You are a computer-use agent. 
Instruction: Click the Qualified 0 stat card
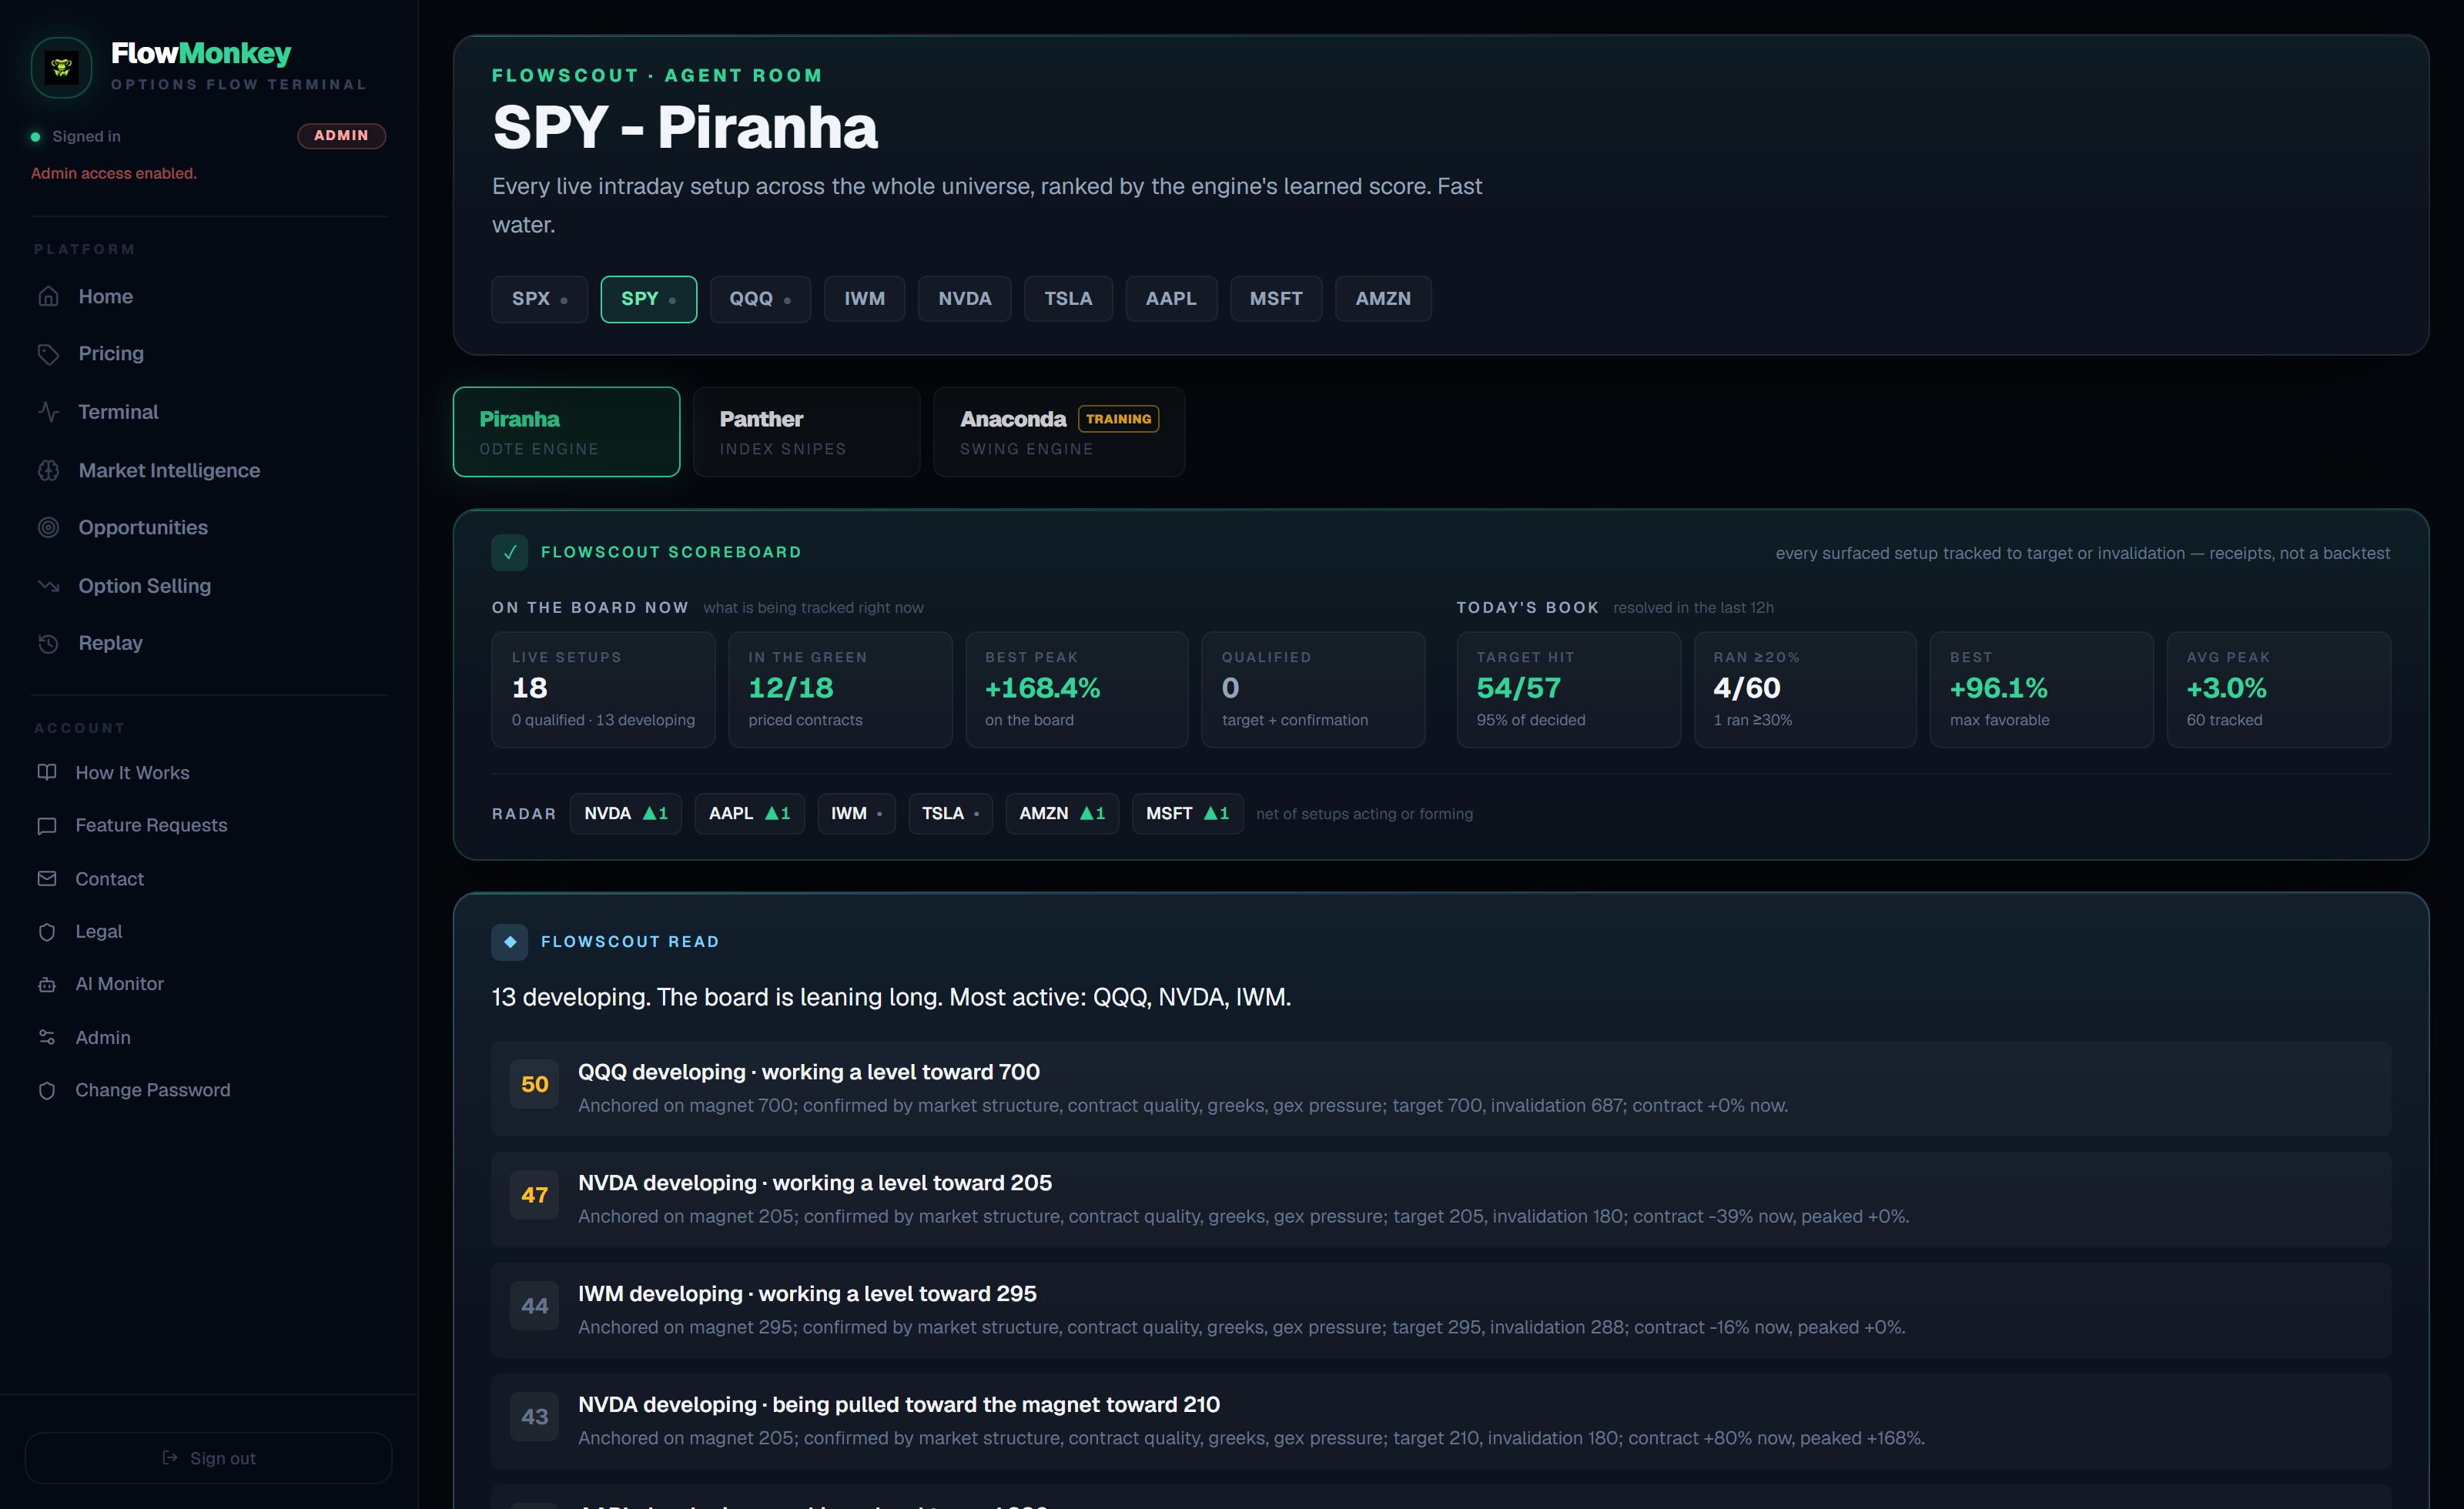coord(1314,690)
